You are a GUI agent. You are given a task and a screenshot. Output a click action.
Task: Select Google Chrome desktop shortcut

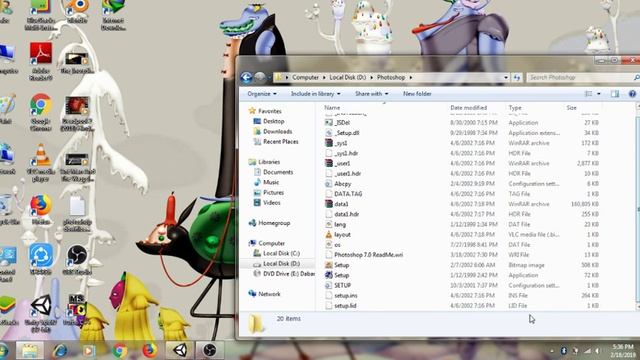(x=40, y=112)
